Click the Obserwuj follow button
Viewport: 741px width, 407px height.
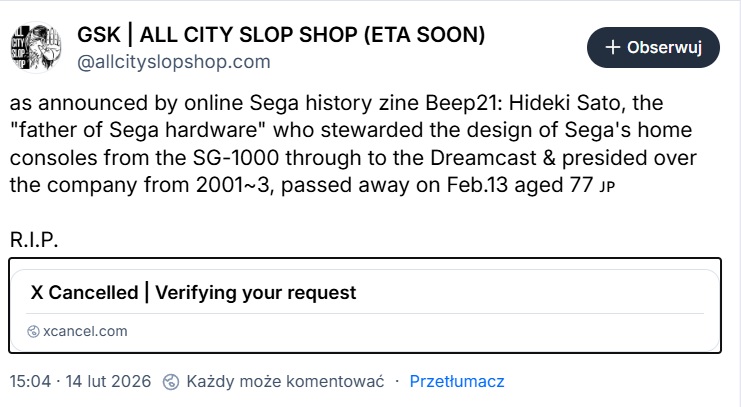[654, 47]
